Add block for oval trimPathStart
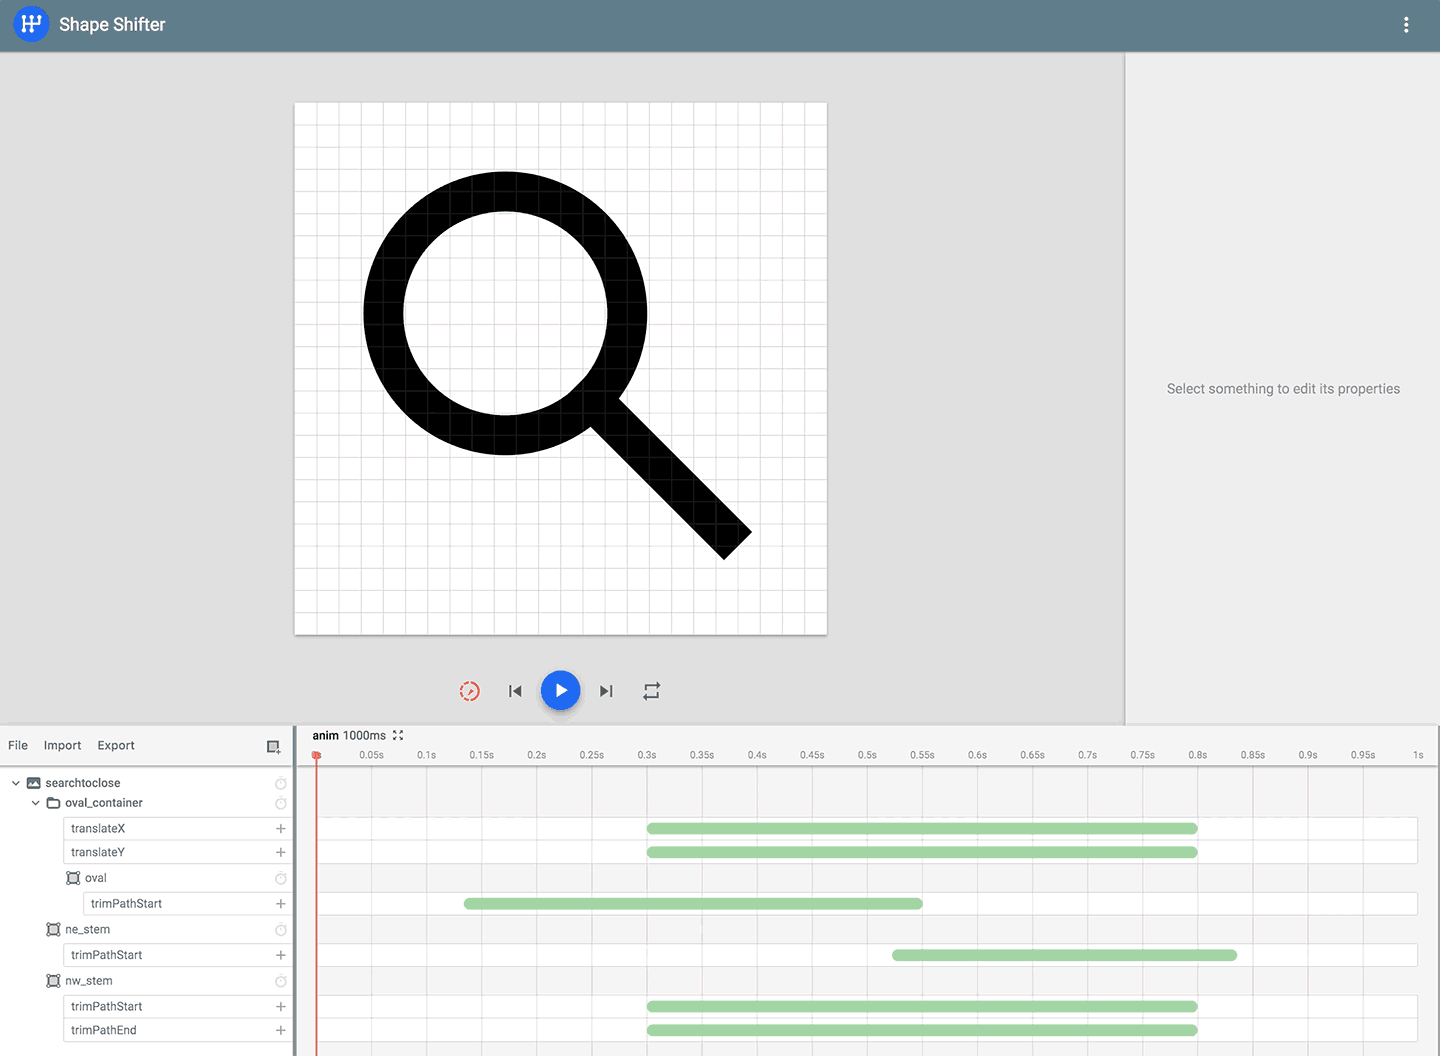 [281, 904]
